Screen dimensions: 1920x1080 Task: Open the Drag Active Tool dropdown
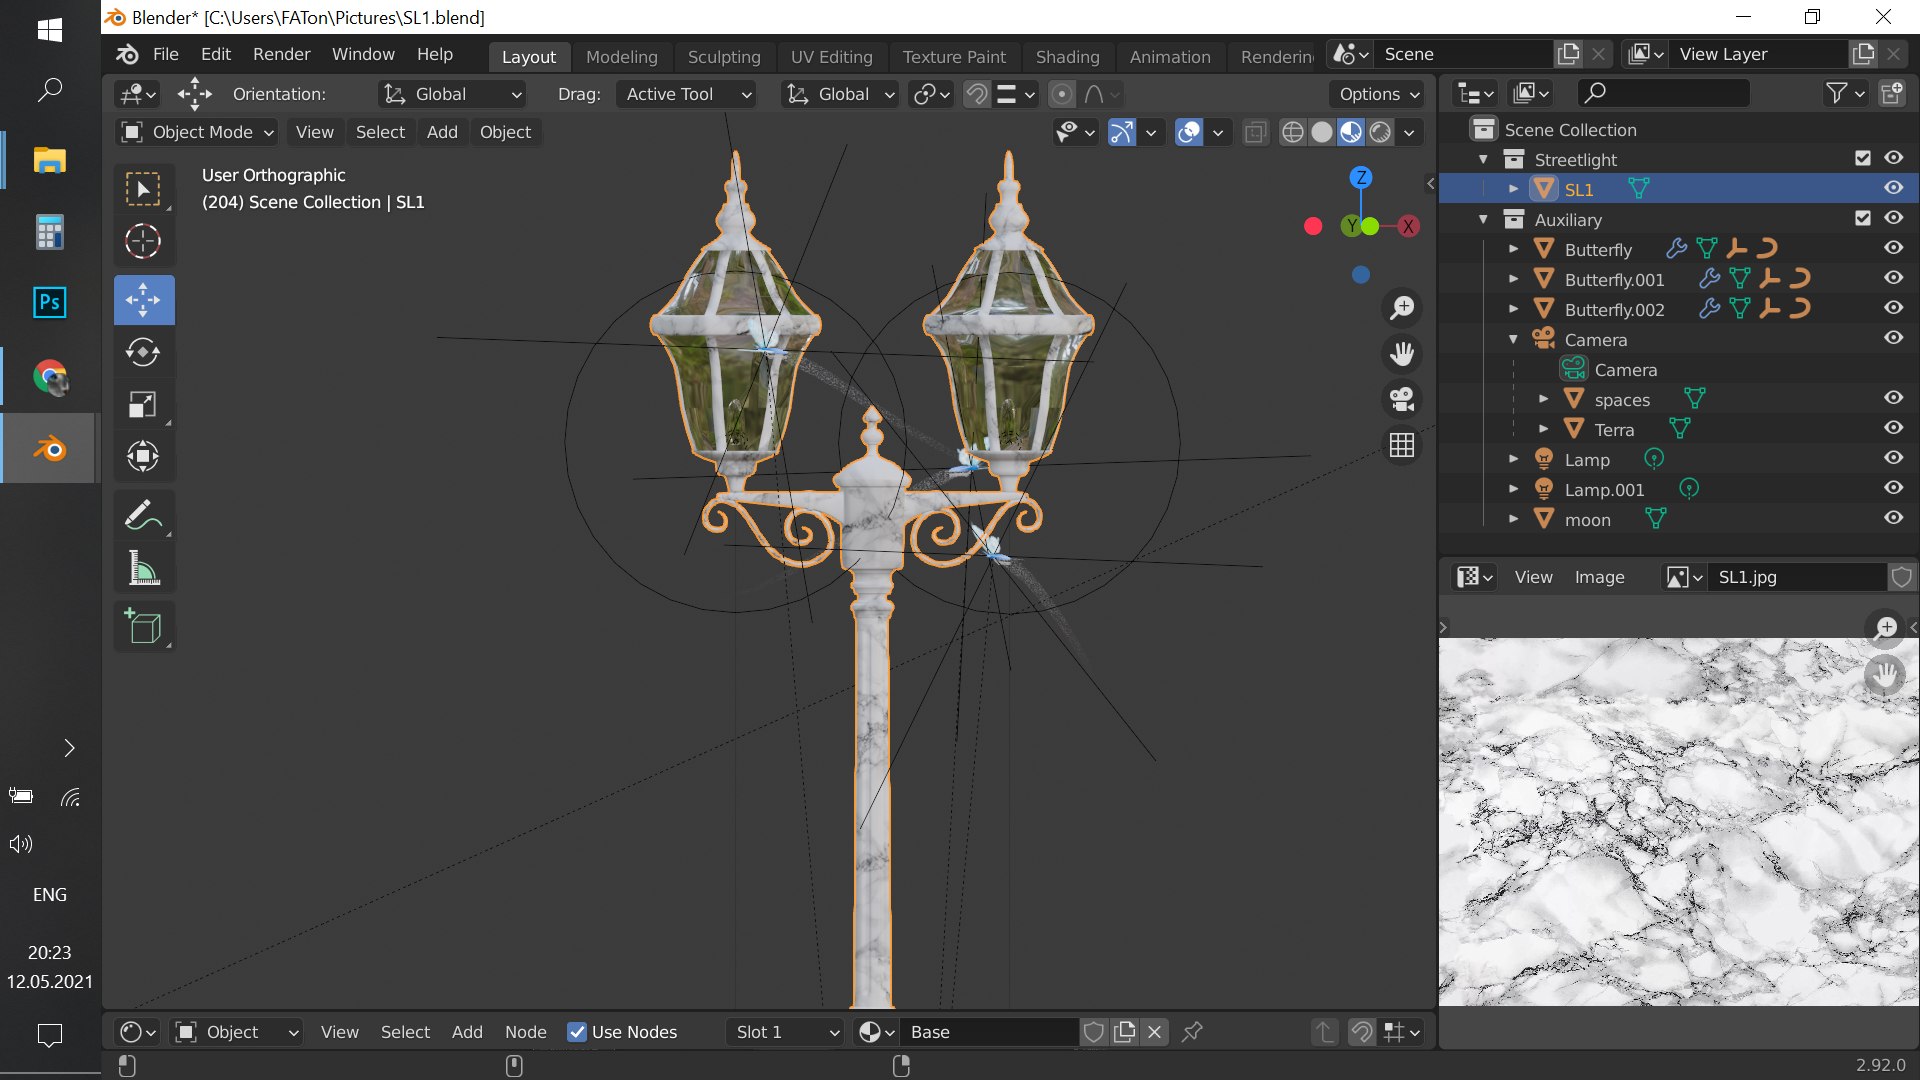[686, 94]
